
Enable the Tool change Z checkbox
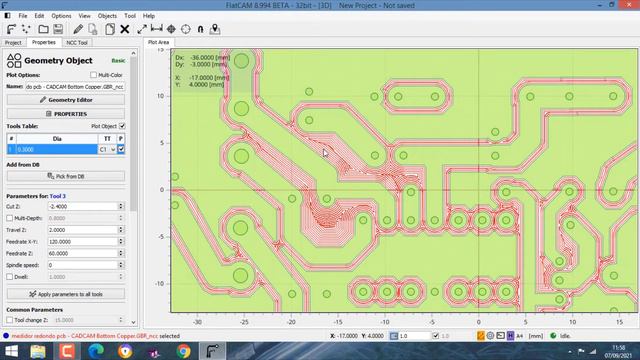(9, 320)
